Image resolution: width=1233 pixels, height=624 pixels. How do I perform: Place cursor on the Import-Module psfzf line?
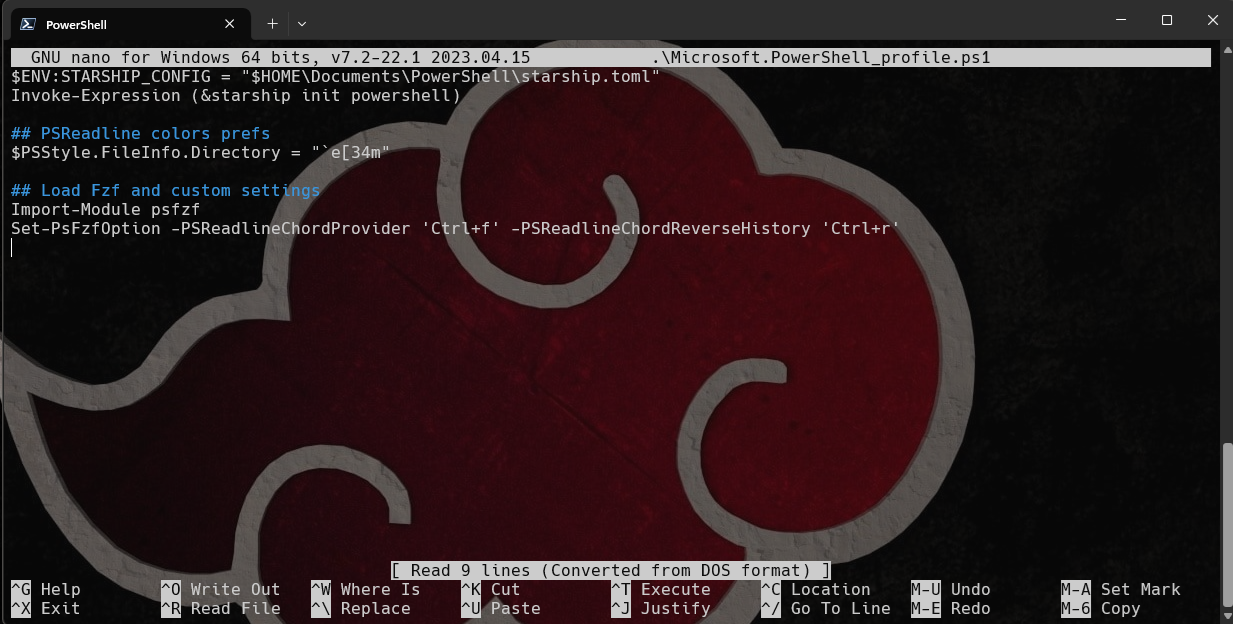coord(105,210)
